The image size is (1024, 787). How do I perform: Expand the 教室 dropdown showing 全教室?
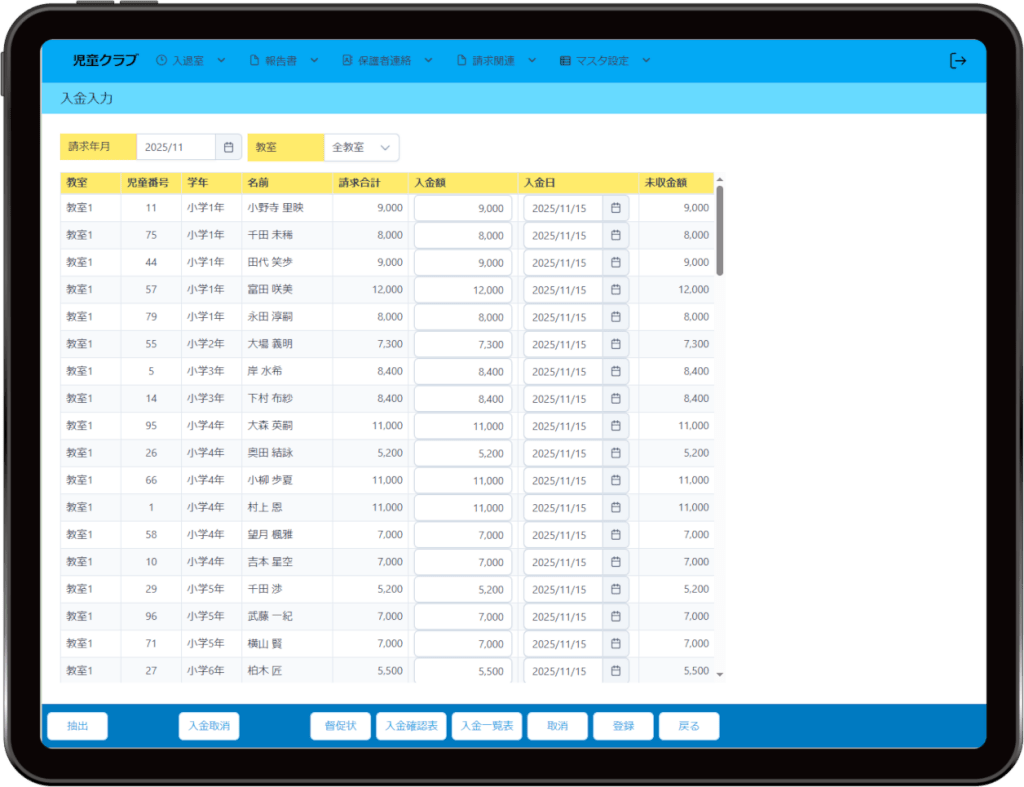click(361, 147)
